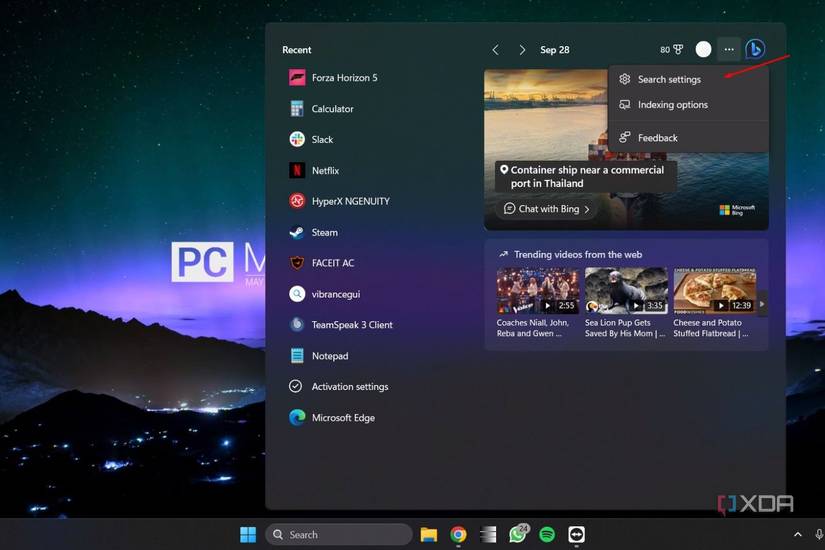Viewport: 825px width, 550px height.
Task: Click the Activation settings label
Action: click(350, 386)
